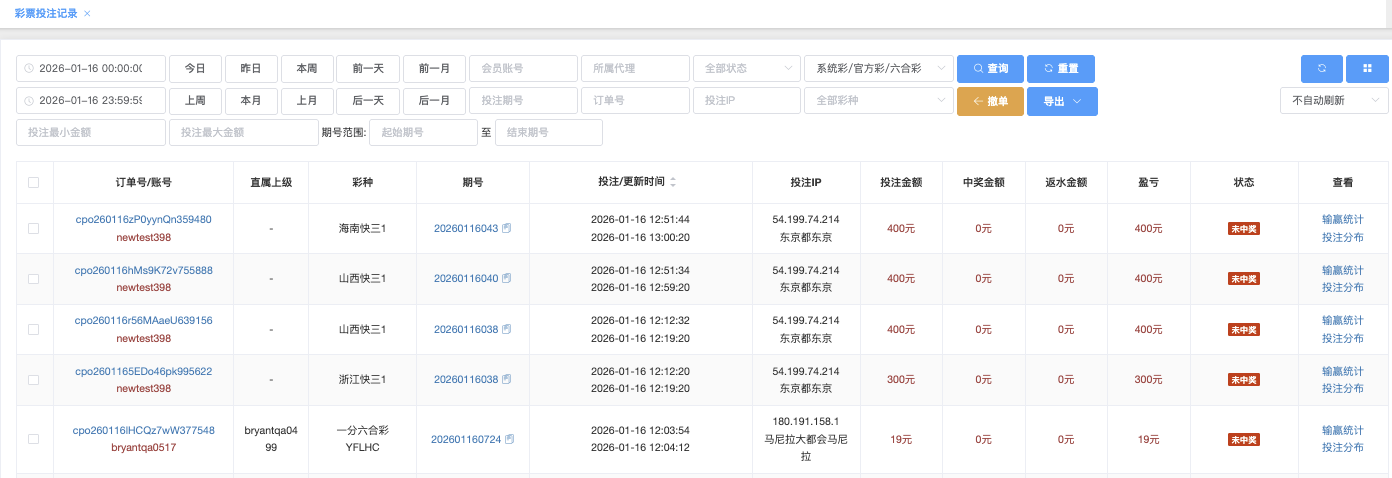Click the 撤单 cancel order button

[990, 101]
